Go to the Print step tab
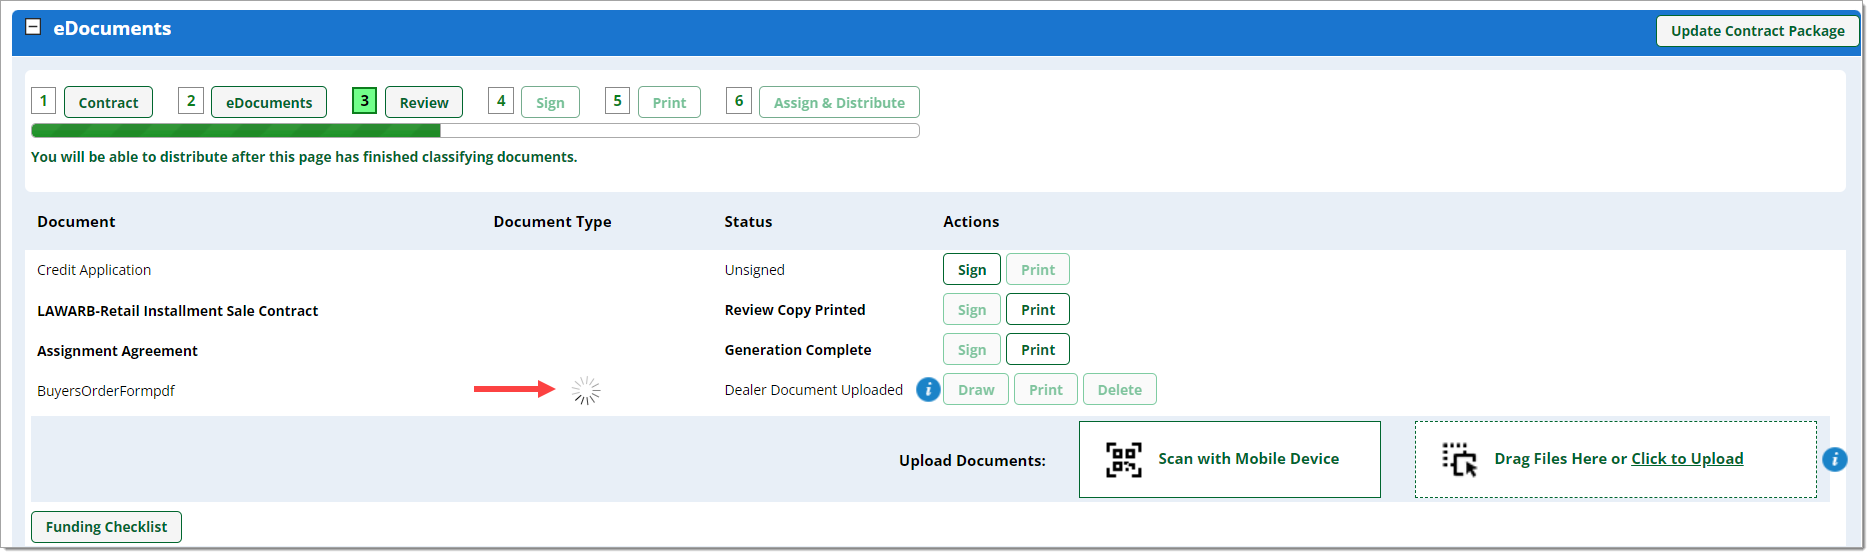The width and height of the screenshot is (1870, 555). [x=669, y=102]
